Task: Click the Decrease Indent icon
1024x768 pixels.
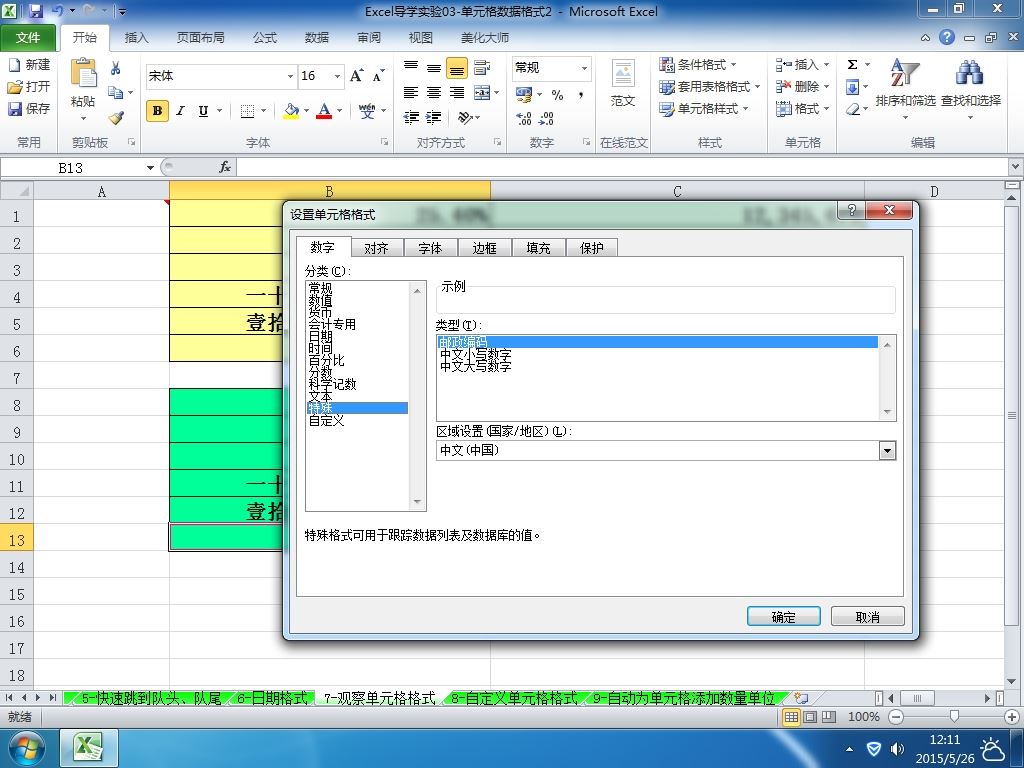Action: tap(411, 118)
